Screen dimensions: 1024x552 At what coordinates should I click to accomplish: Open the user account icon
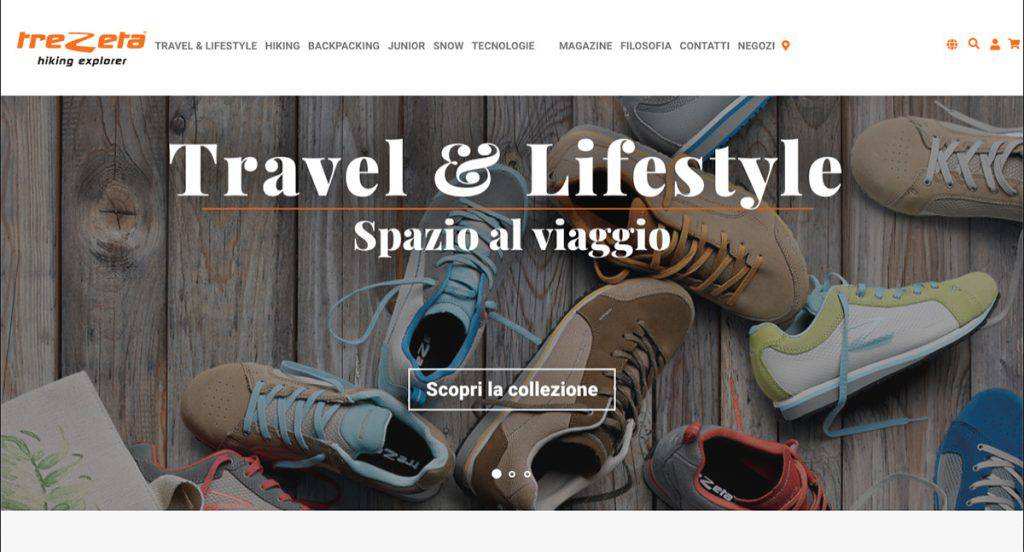click(x=995, y=44)
